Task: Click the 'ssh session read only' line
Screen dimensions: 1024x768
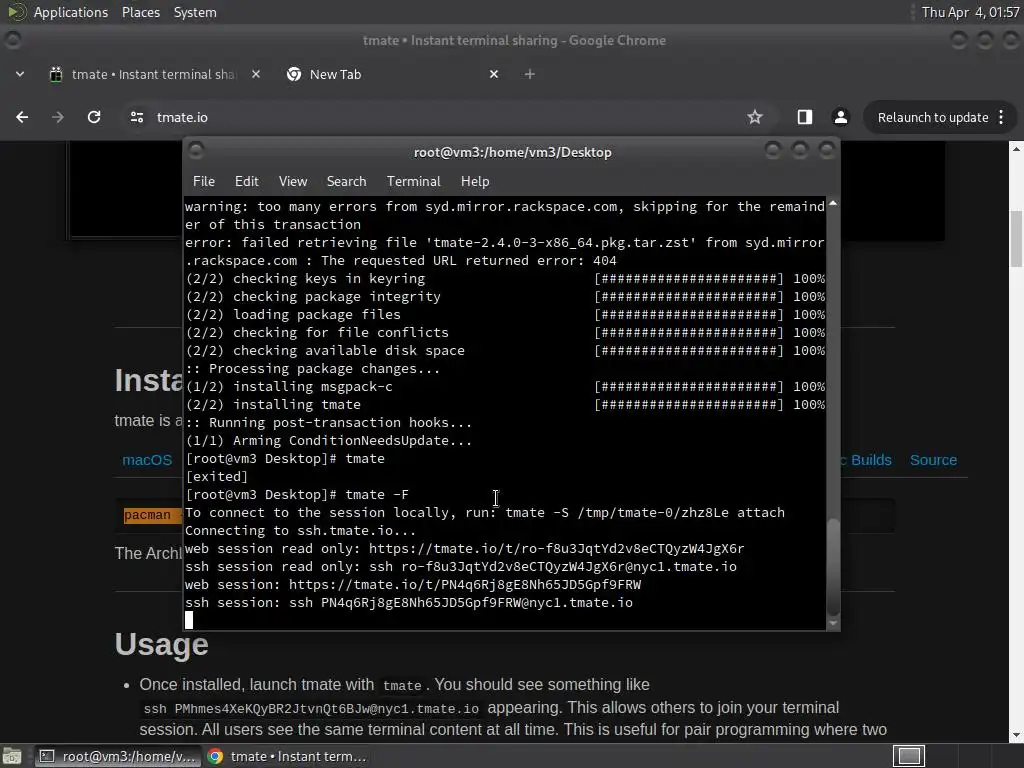Action: click(460, 566)
